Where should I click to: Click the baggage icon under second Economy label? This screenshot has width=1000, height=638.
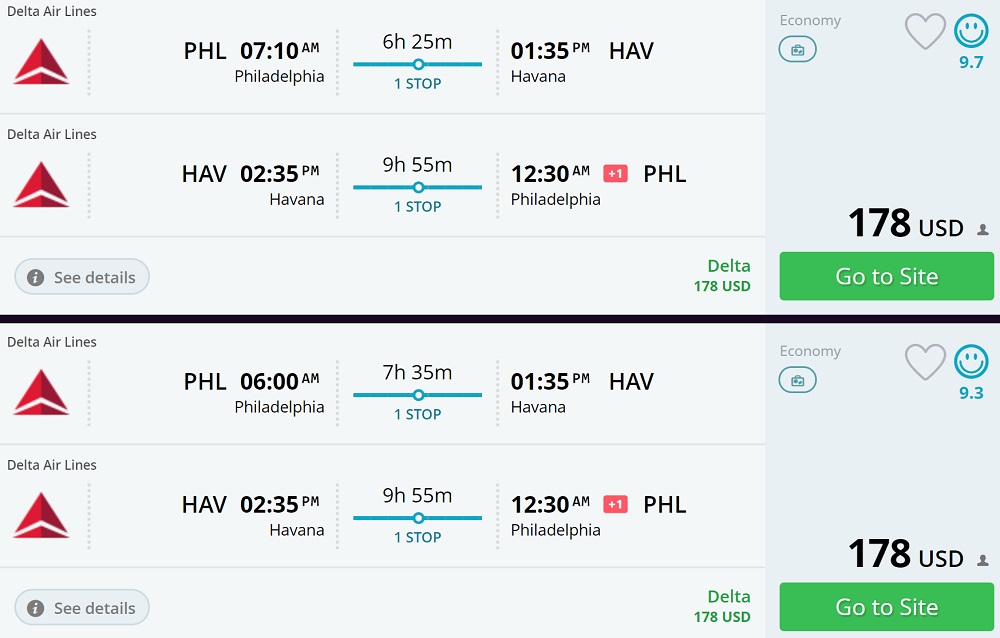(x=798, y=380)
